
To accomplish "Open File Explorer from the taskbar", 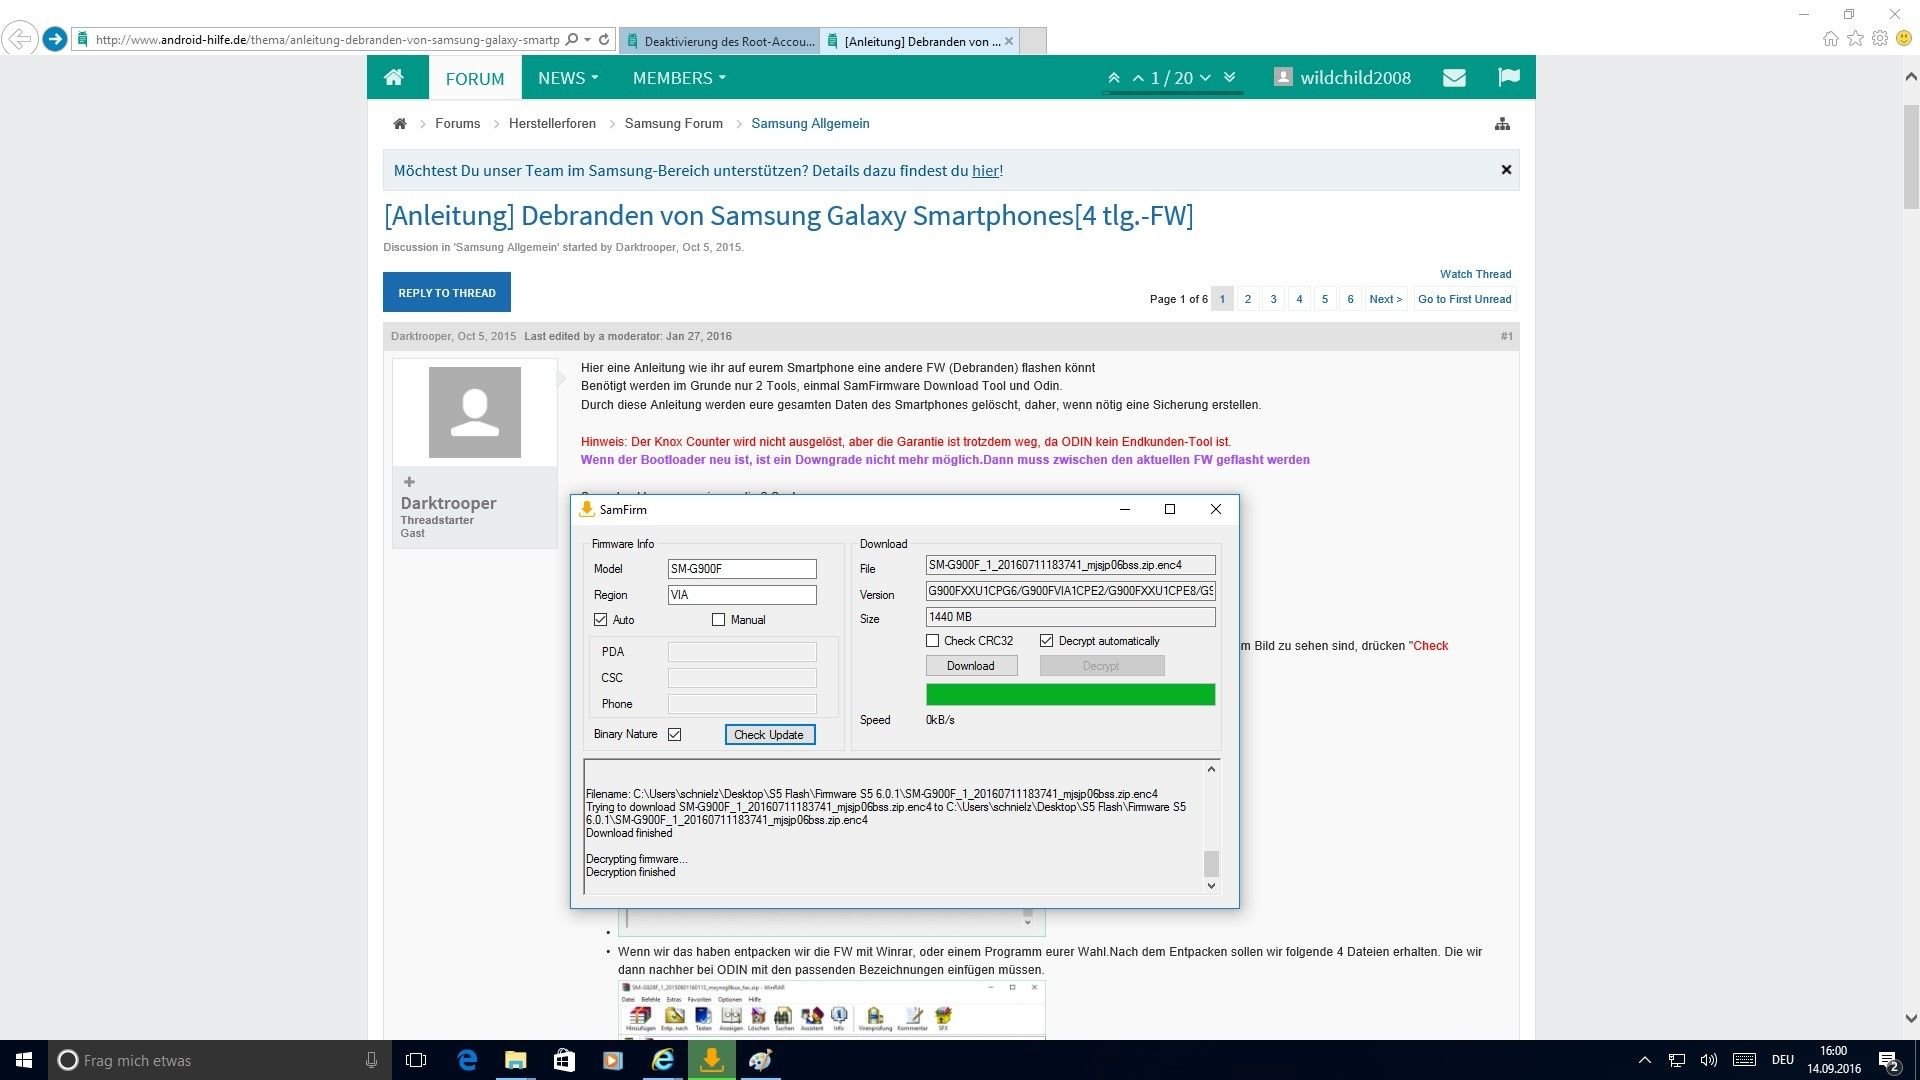I will (x=516, y=1060).
